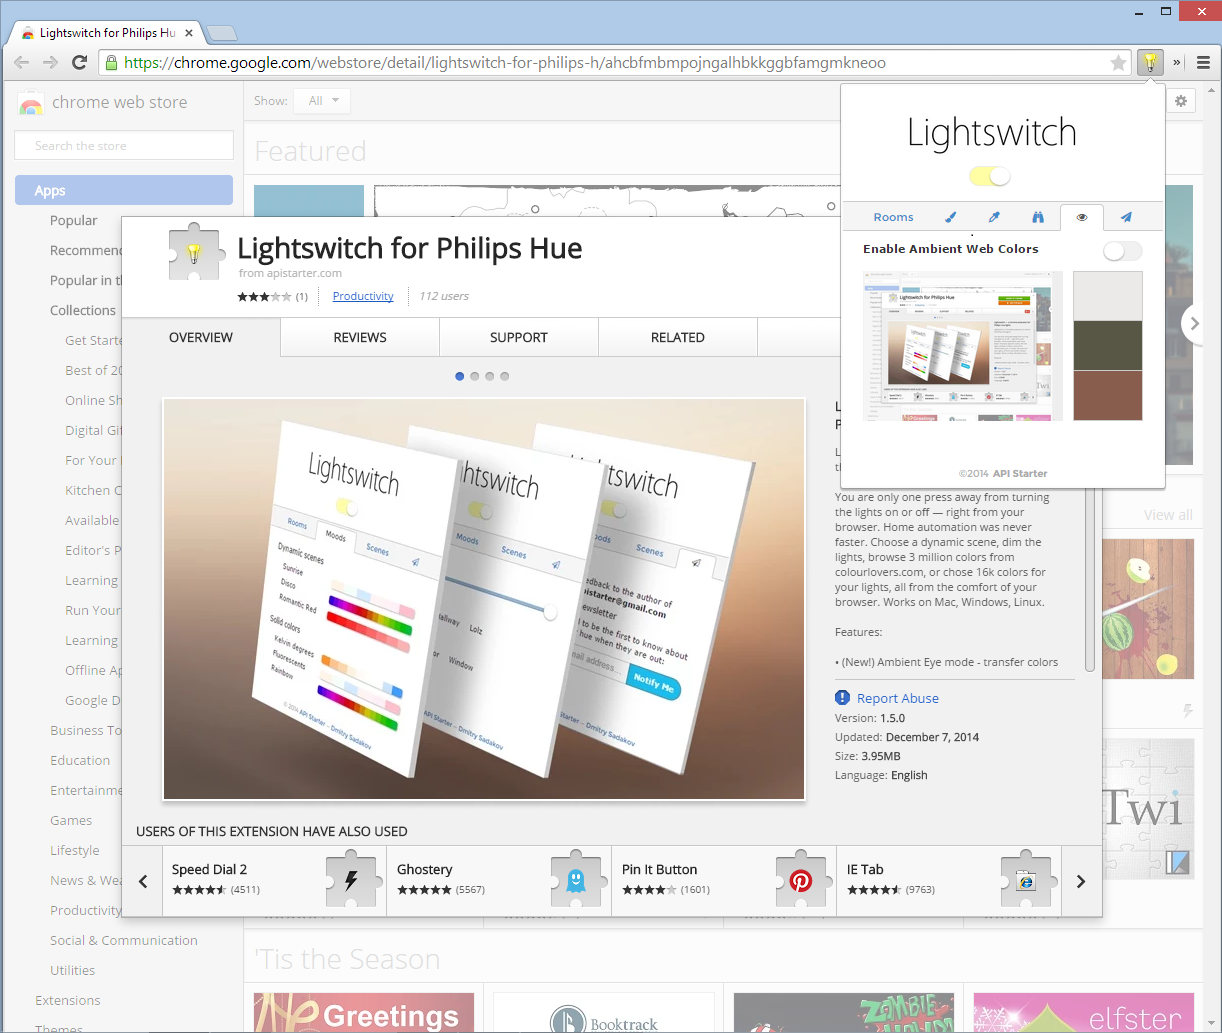Click the web store settings gear icon

(1181, 101)
